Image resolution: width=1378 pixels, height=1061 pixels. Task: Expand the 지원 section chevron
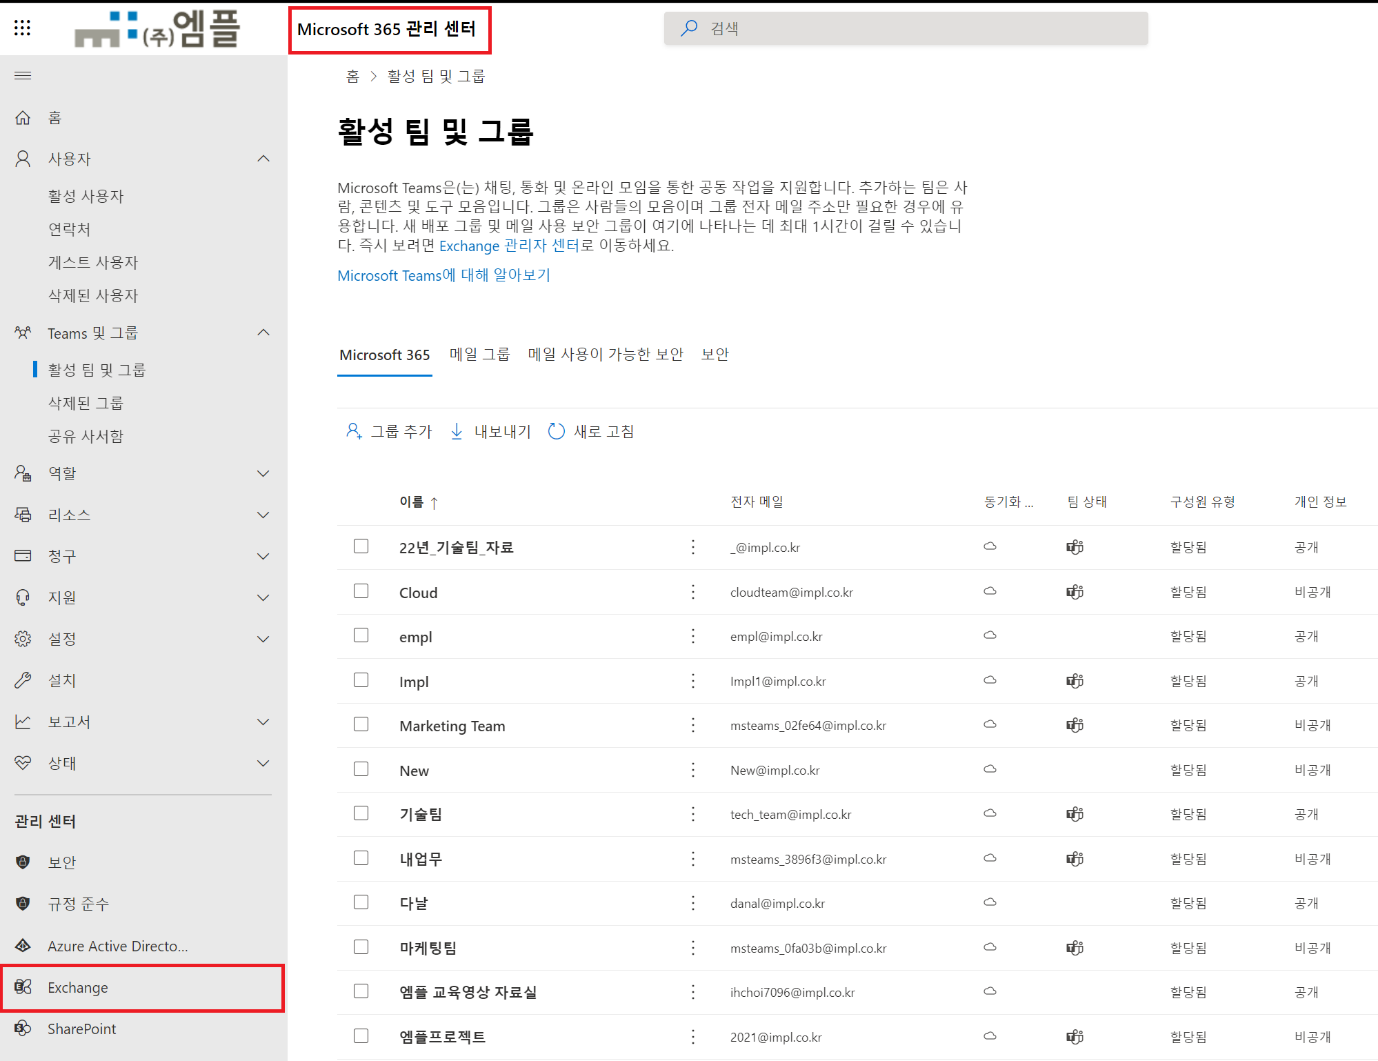click(x=263, y=598)
